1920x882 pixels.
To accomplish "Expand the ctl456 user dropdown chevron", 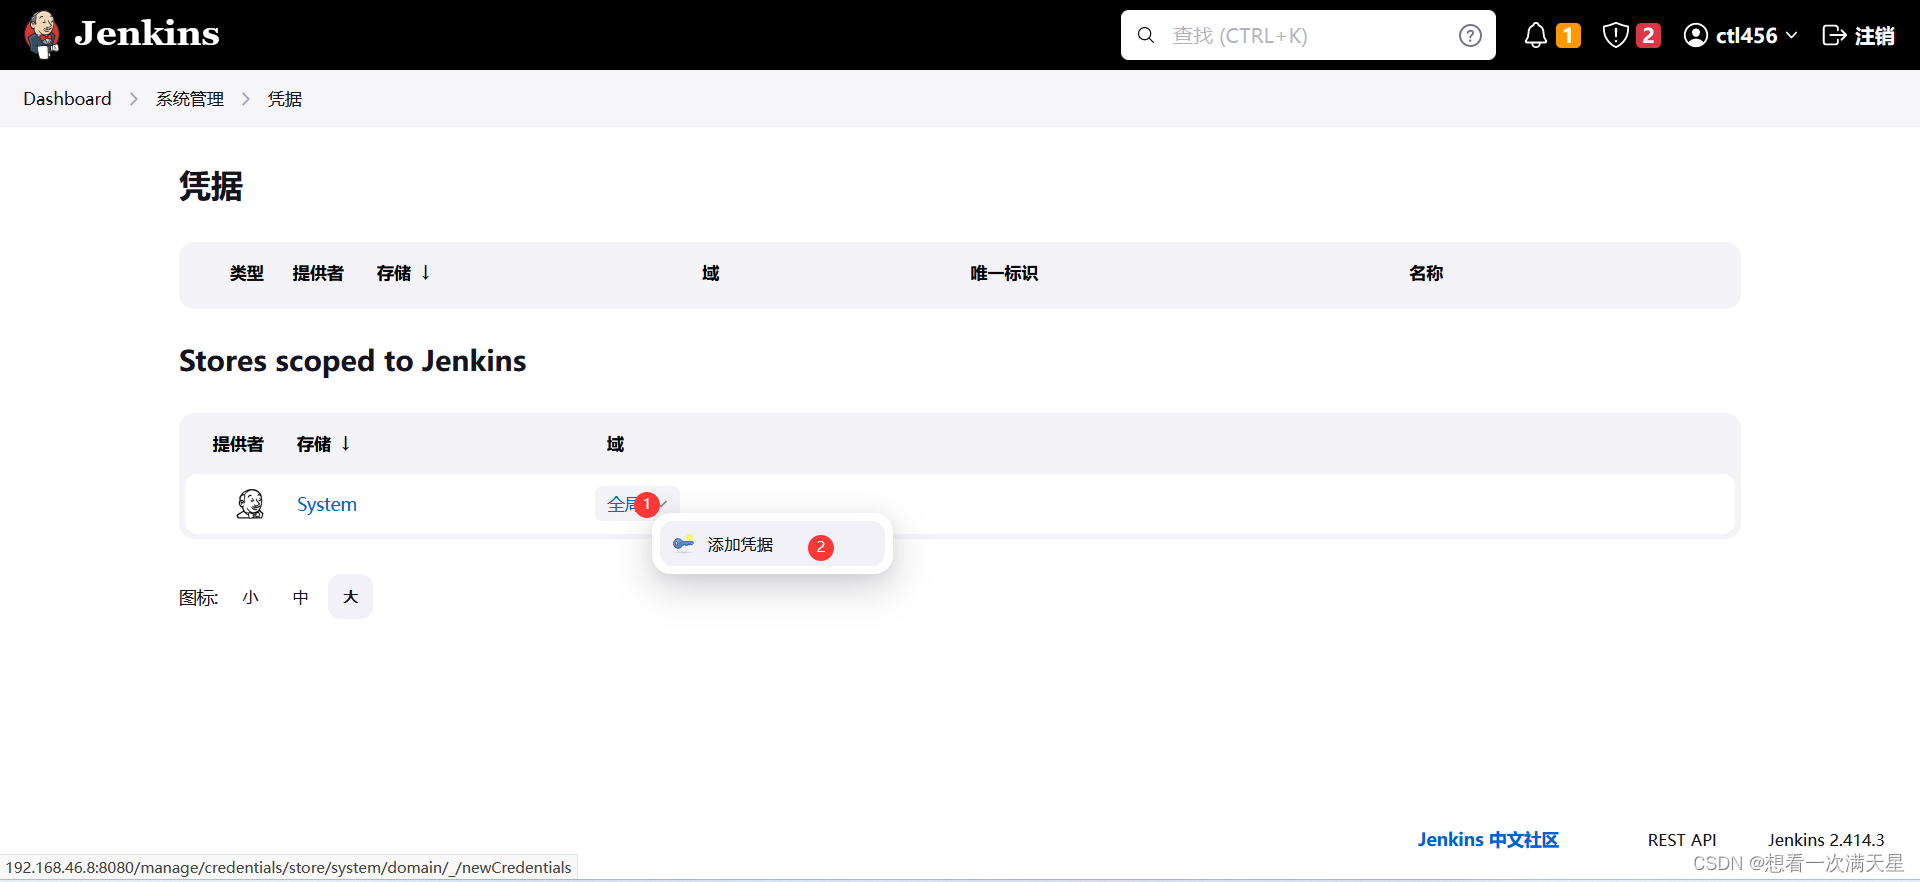I will coord(1791,35).
